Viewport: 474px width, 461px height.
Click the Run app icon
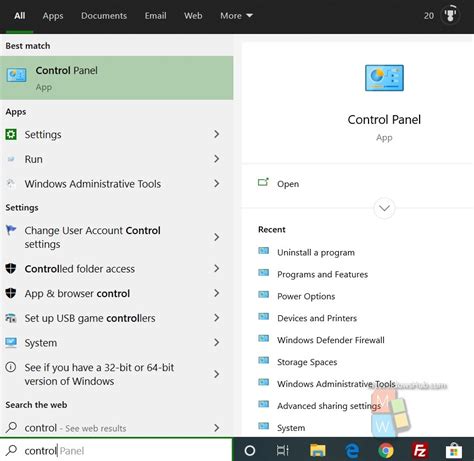pyautogui.click(x=11, y=159)
